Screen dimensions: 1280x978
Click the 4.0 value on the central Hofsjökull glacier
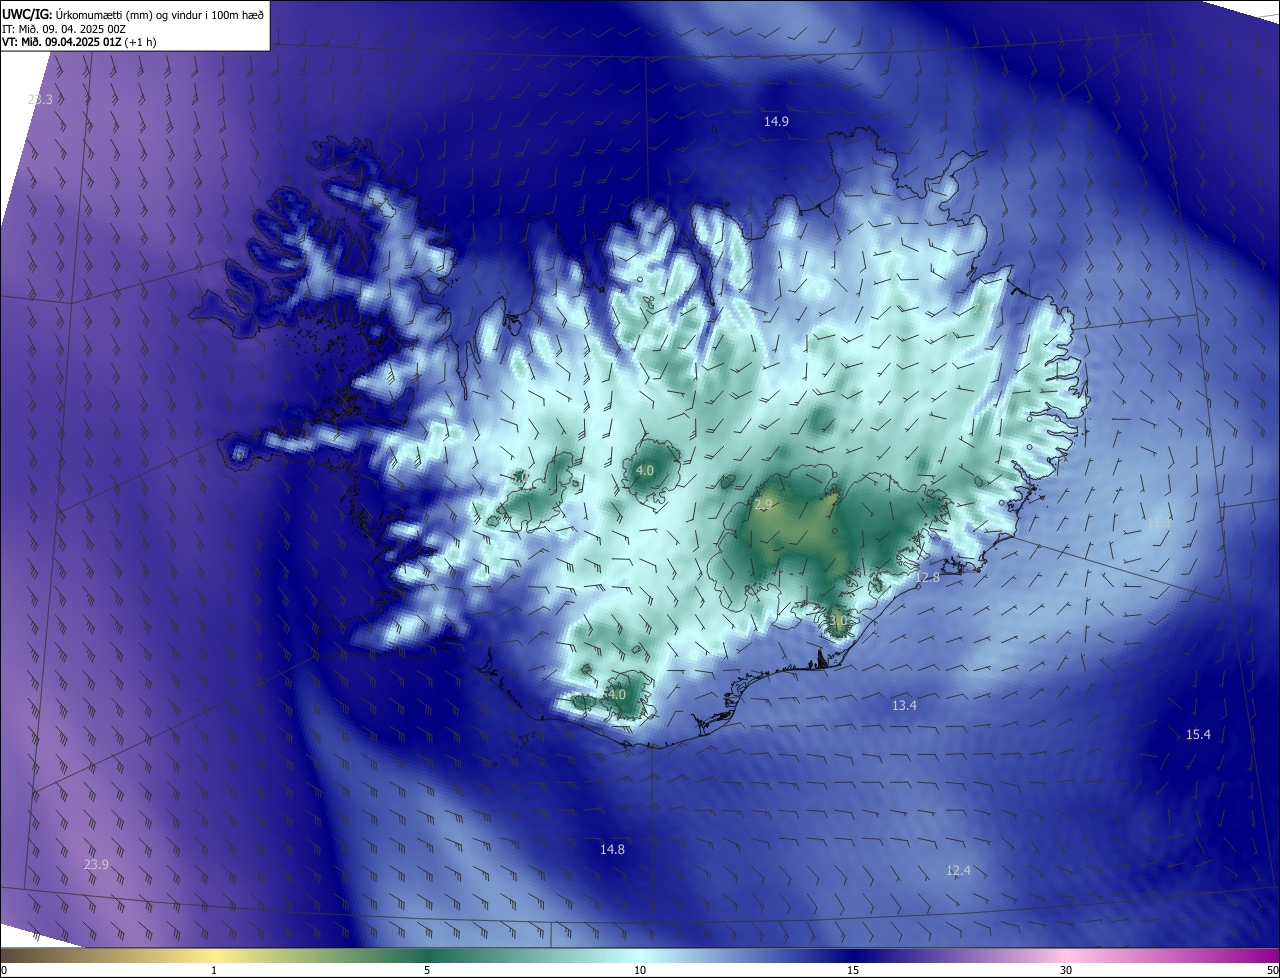pyautogui.click(x=645, y=471)
